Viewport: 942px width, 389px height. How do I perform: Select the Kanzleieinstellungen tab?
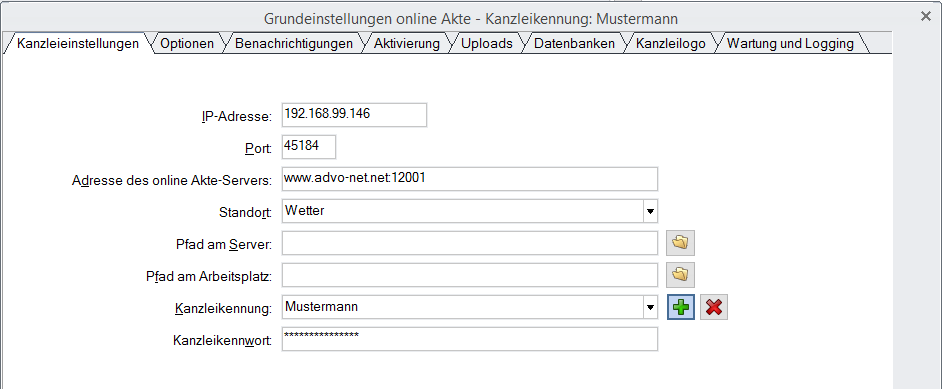[78, 44]
